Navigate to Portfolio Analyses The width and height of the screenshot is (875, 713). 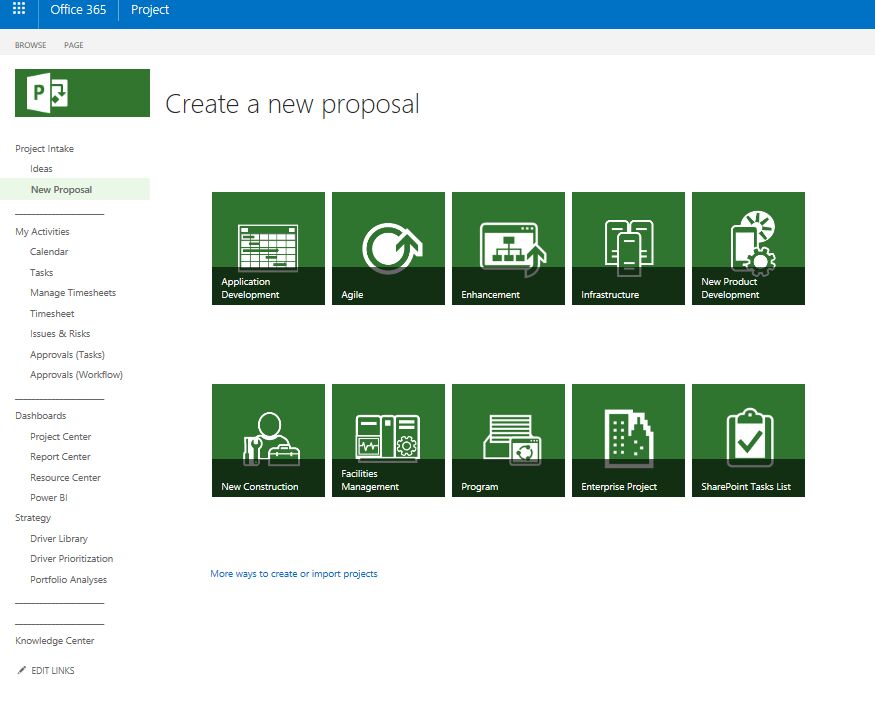pyautogui.click(x=68, y=580)
